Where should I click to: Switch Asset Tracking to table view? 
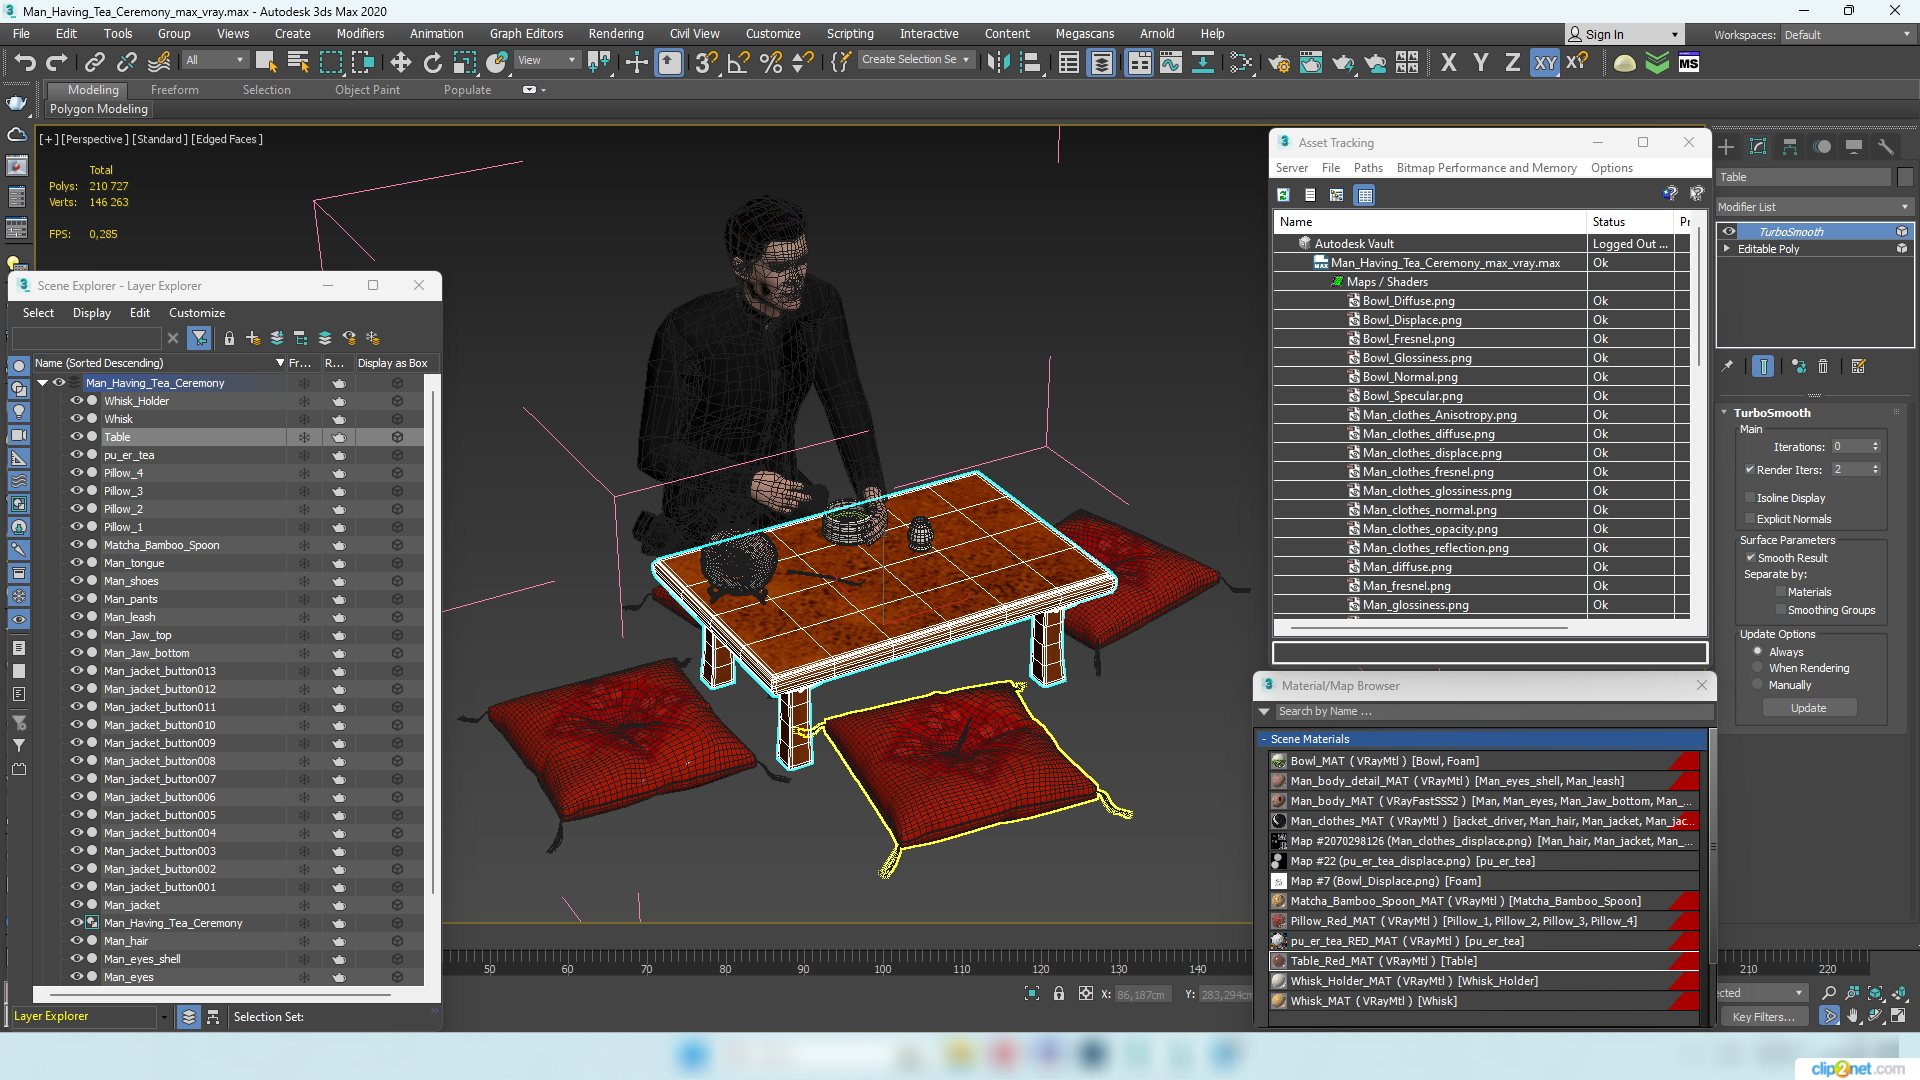coord(1365,195)
